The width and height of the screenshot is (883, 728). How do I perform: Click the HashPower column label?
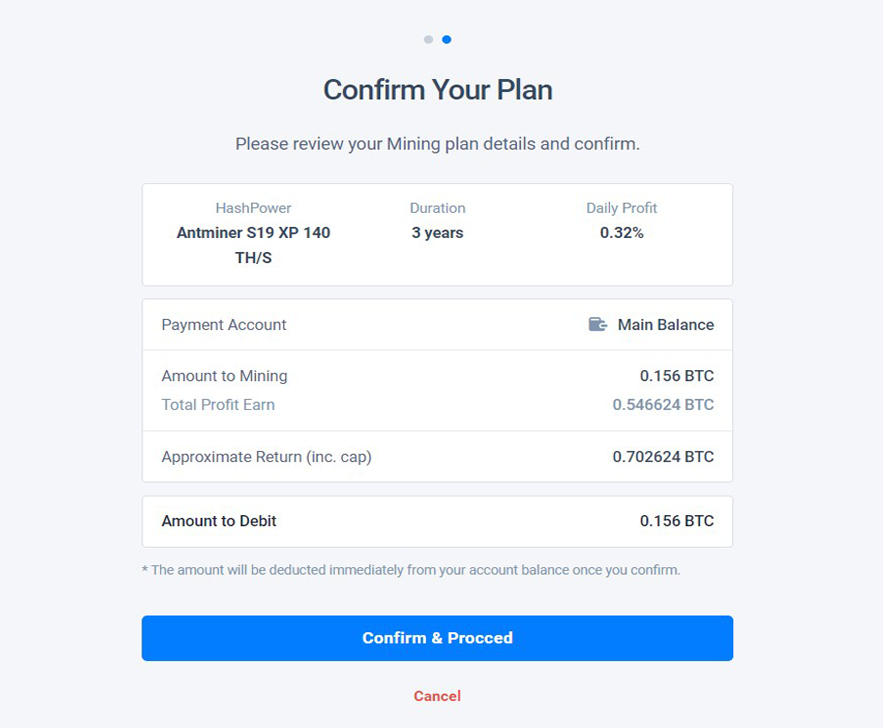[x=253, y=208]
